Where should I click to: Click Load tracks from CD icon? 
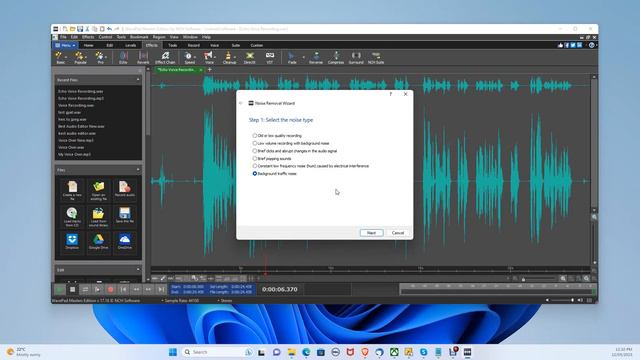[72, 217]
